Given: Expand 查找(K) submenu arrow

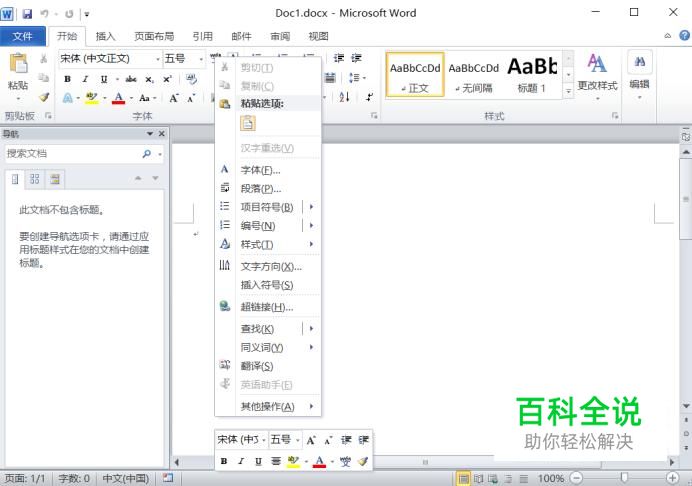Looking at the screenshot, I should tap(312, 328).
